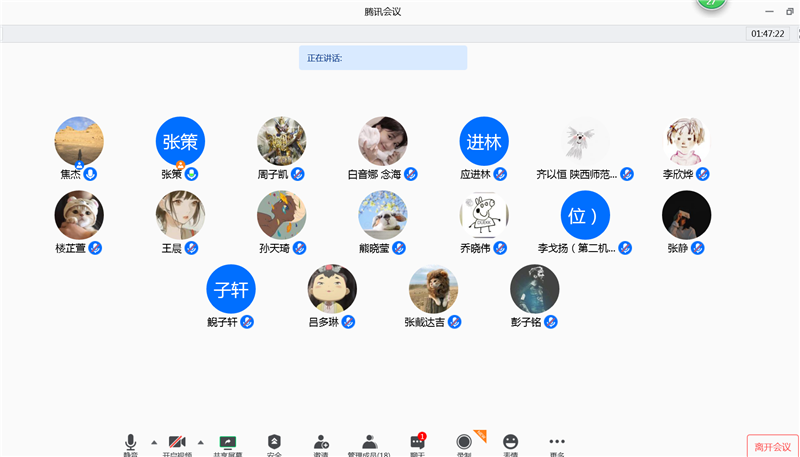Click the meeting timer 01:47:22
Screen dimensions: 800x457
pos(767,33)
